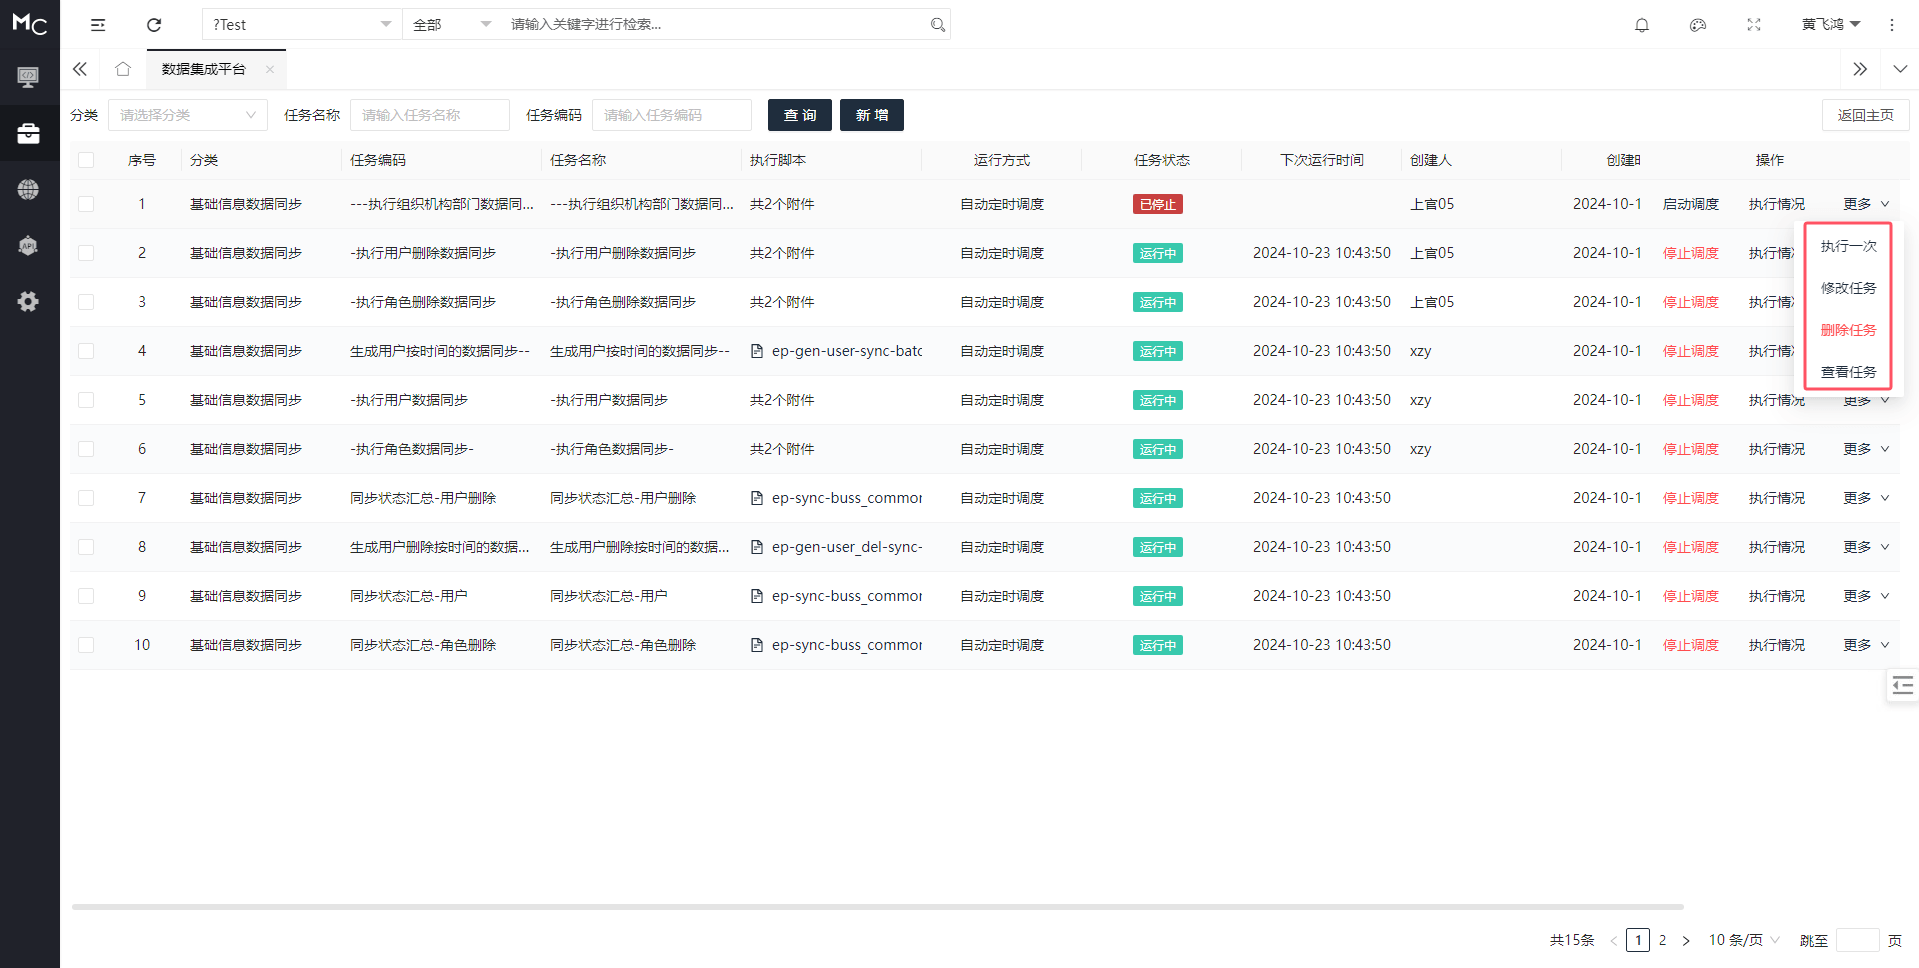This screenshot has width=1919, height=968.
Task: Open the briefcase icon in sidebar
Action: pos(28,133)
